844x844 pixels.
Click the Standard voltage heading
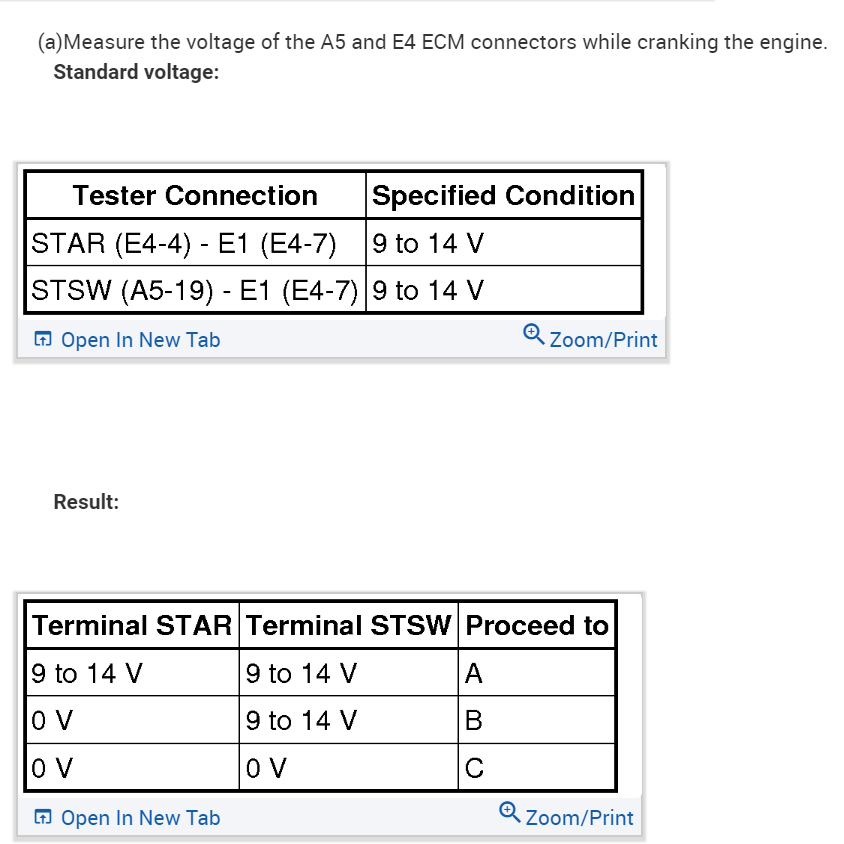tap(136, 73)
